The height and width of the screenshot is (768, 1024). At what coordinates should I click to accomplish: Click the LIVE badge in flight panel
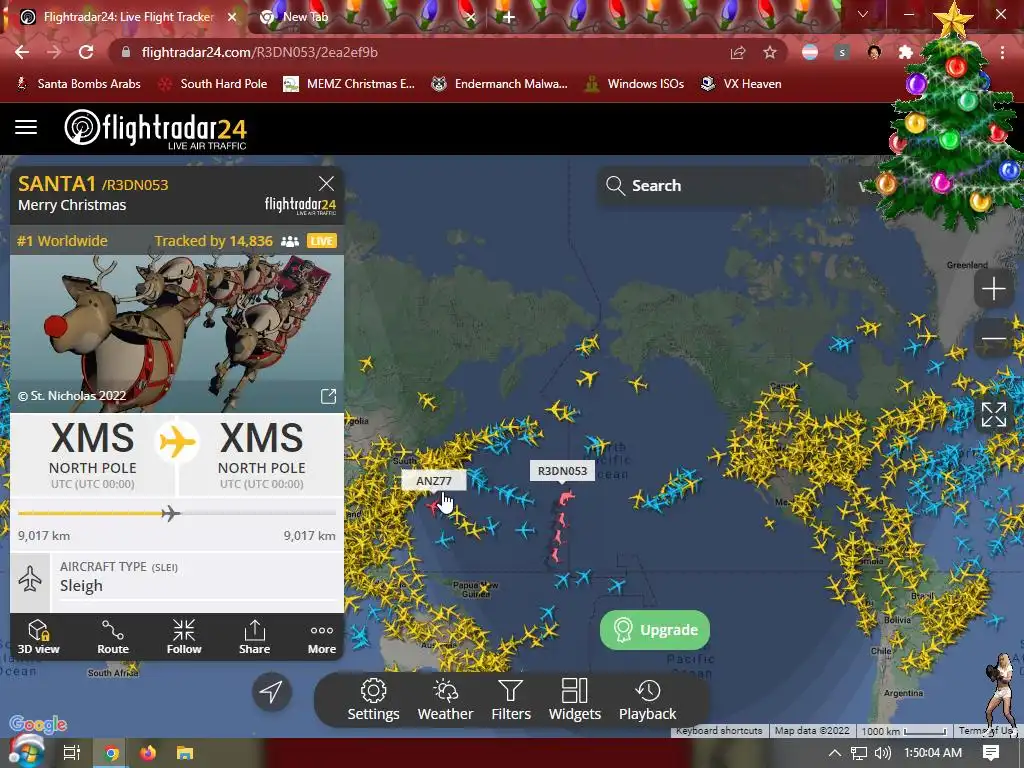(321, 241)
